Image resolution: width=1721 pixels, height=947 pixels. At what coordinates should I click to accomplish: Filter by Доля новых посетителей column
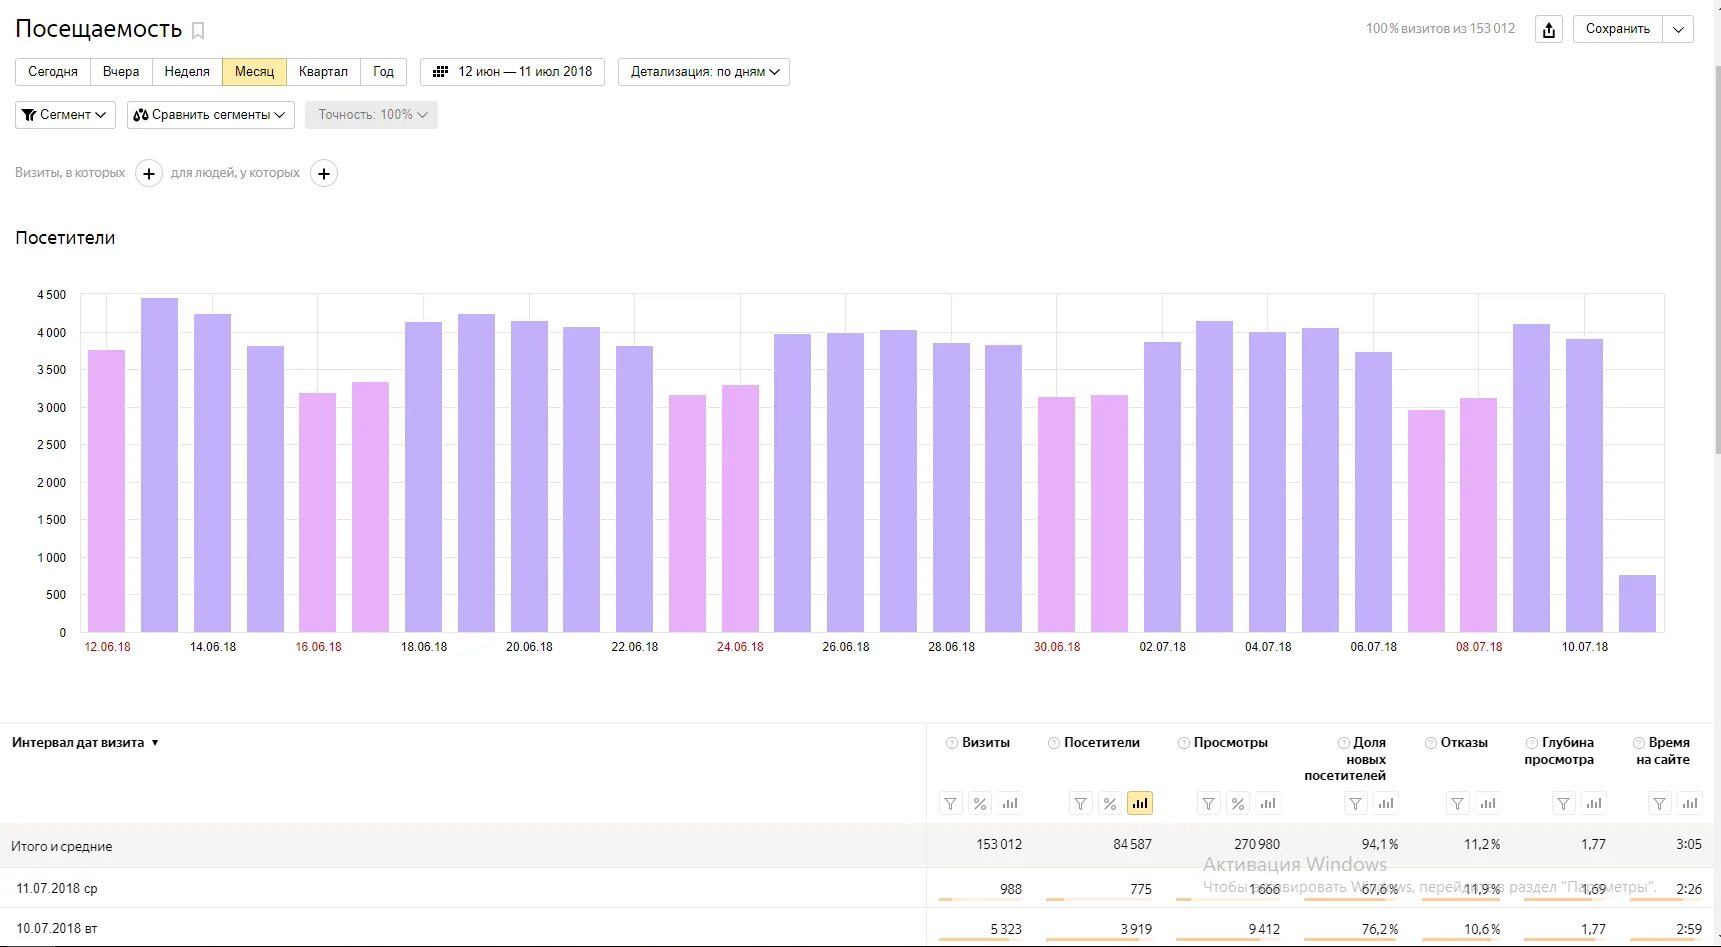[1356, 803]
